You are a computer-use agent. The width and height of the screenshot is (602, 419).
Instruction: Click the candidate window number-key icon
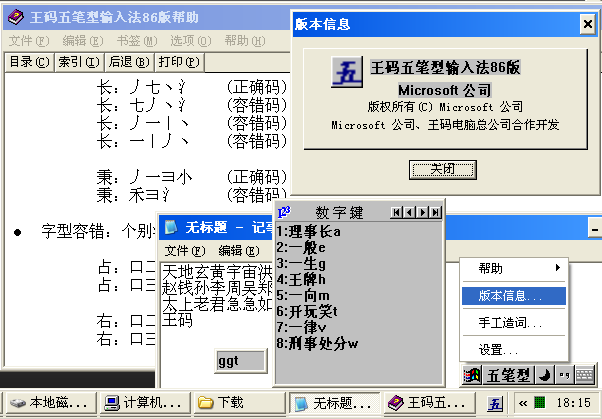click(284, 212)
